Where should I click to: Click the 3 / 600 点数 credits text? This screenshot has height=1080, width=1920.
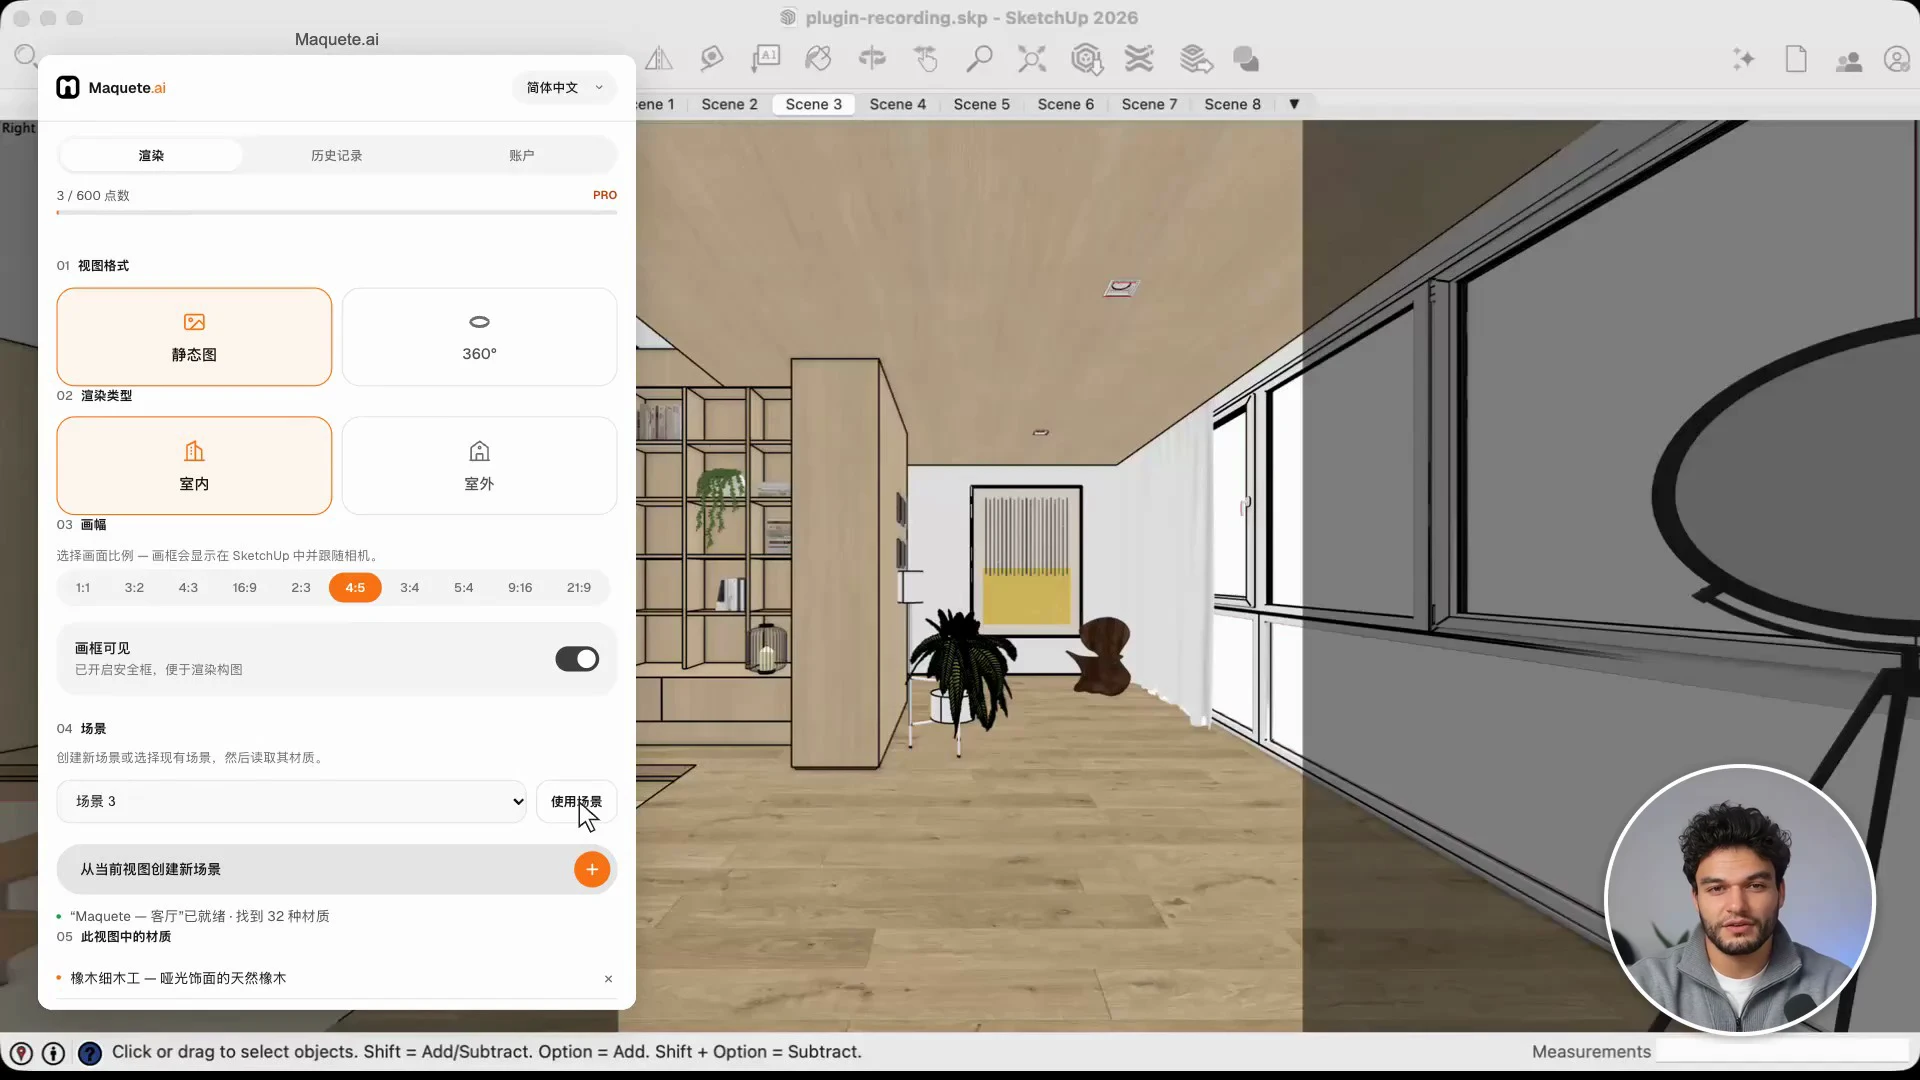click(x=93, y=196)
